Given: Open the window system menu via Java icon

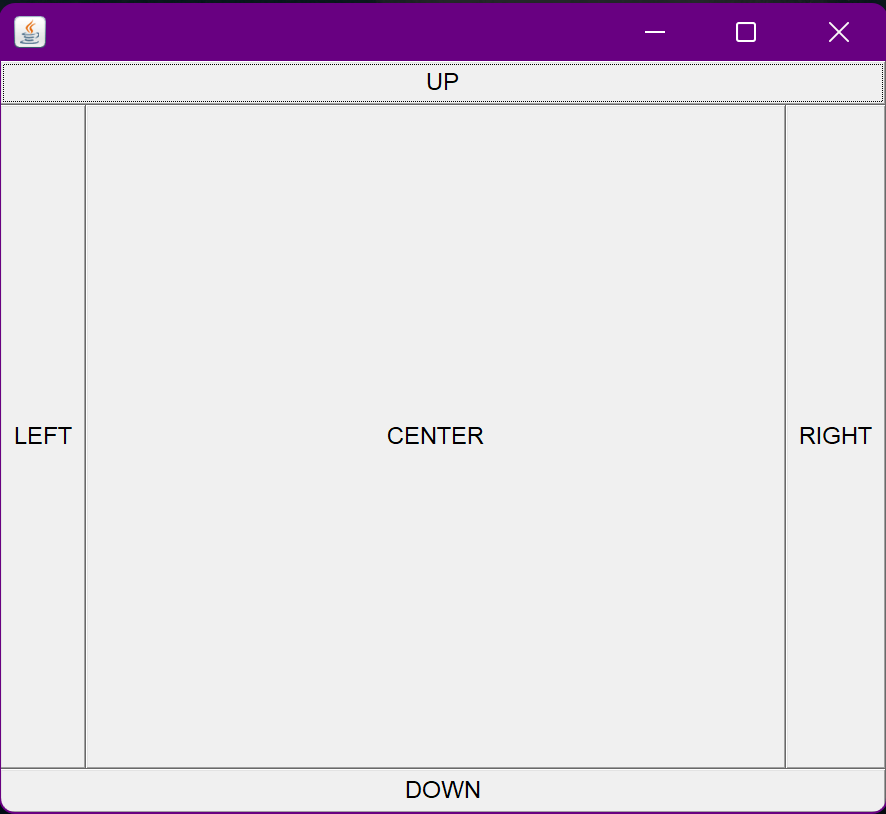Looking at the screenshot, I should click(x=29, y=31).
